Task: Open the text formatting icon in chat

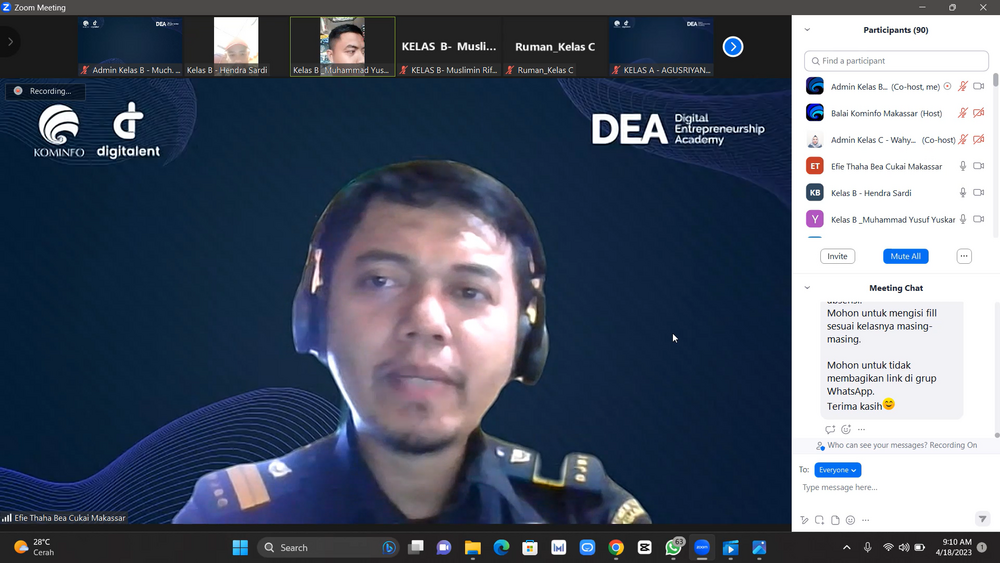Action: coord(804,520)
